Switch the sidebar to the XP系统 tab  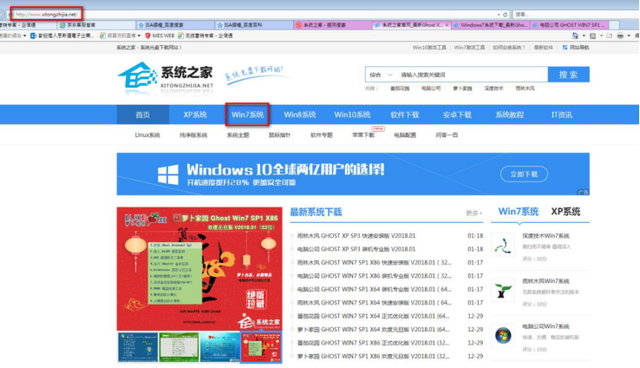(565, 211)
